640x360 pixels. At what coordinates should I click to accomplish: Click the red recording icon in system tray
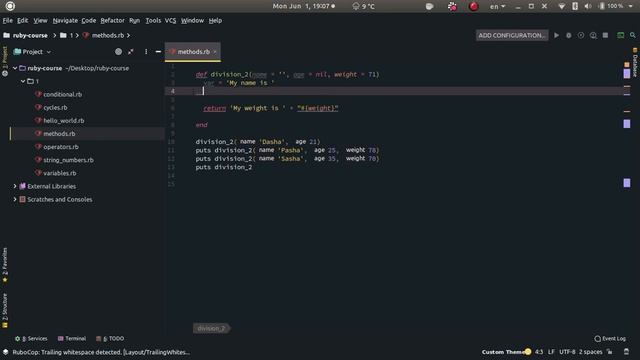coord(473,6)
